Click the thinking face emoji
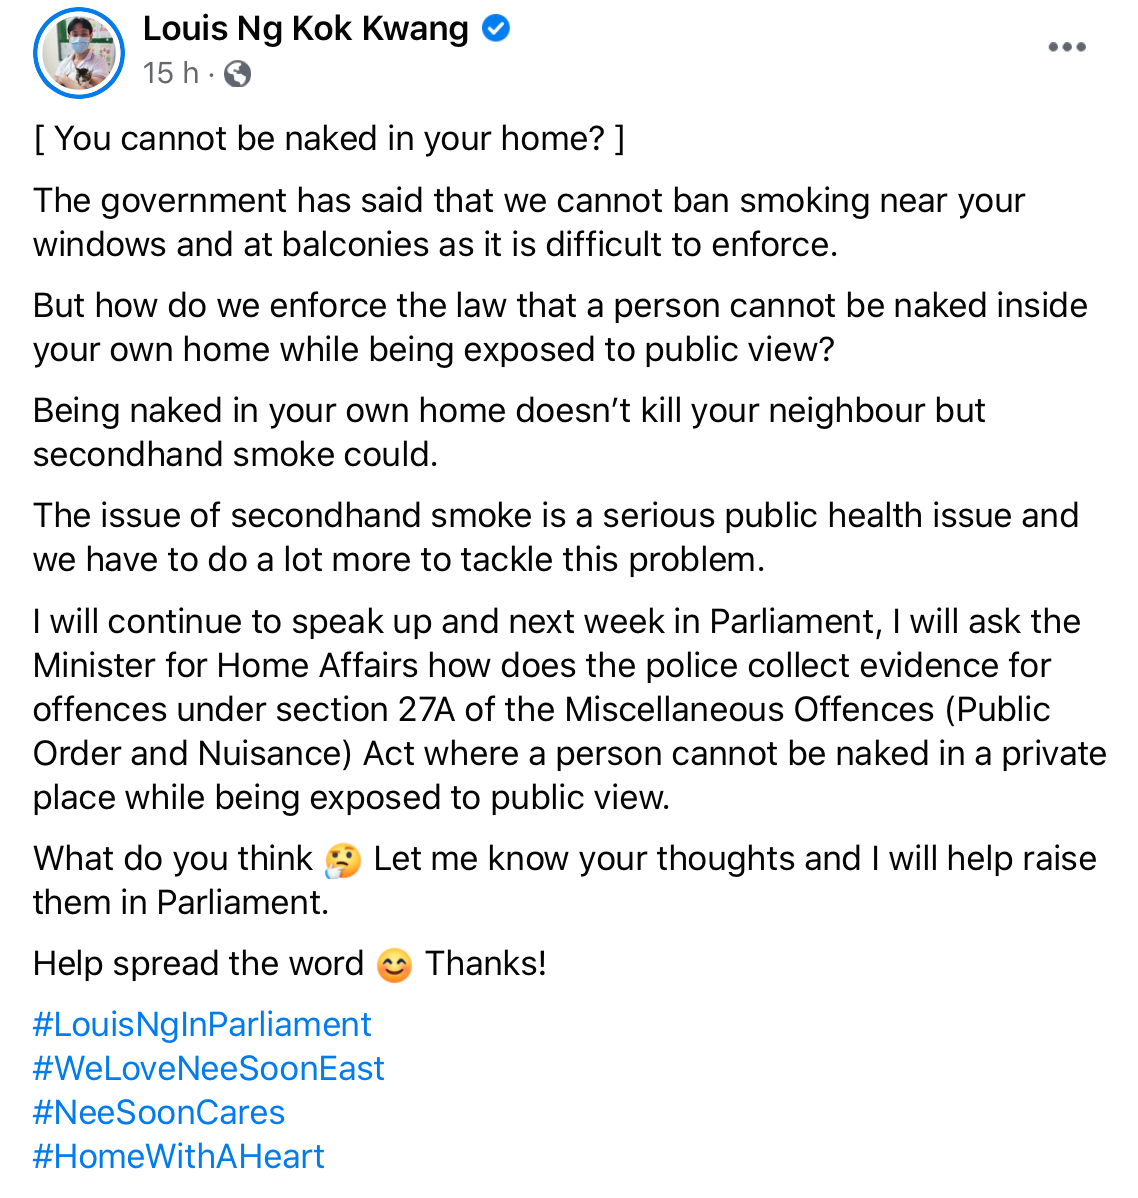The image size is (1138, 1198). (343, 860)
